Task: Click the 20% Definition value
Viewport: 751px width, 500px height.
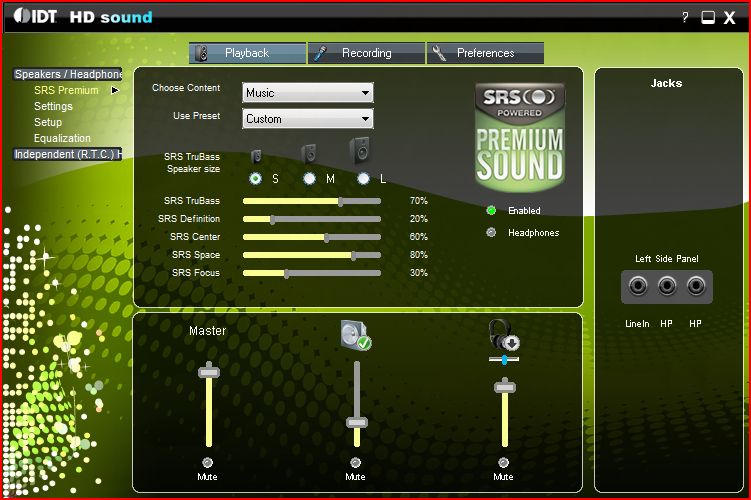Action: pos(419,219)
